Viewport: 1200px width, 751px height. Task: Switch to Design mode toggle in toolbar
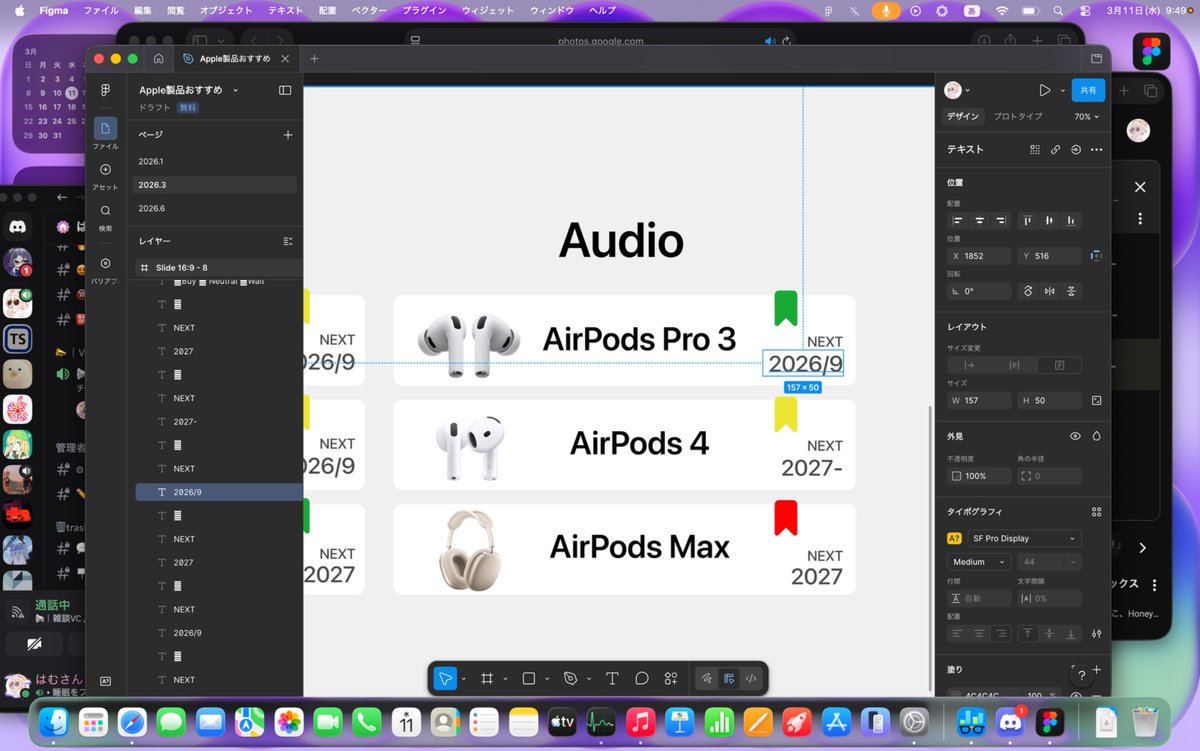(729, 678)
